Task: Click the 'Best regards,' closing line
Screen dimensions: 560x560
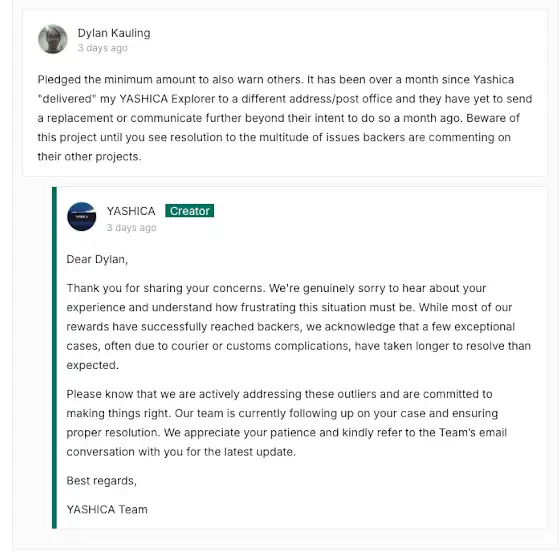Action: [101, 481]
